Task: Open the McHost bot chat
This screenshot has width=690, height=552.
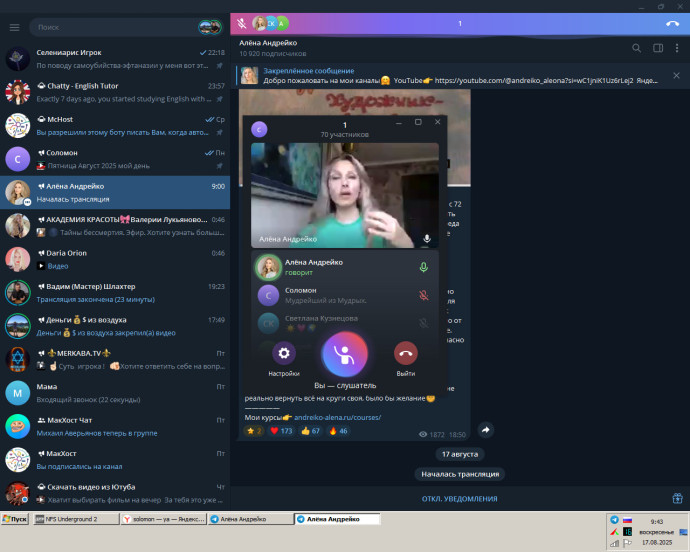Action: point(115,125)
